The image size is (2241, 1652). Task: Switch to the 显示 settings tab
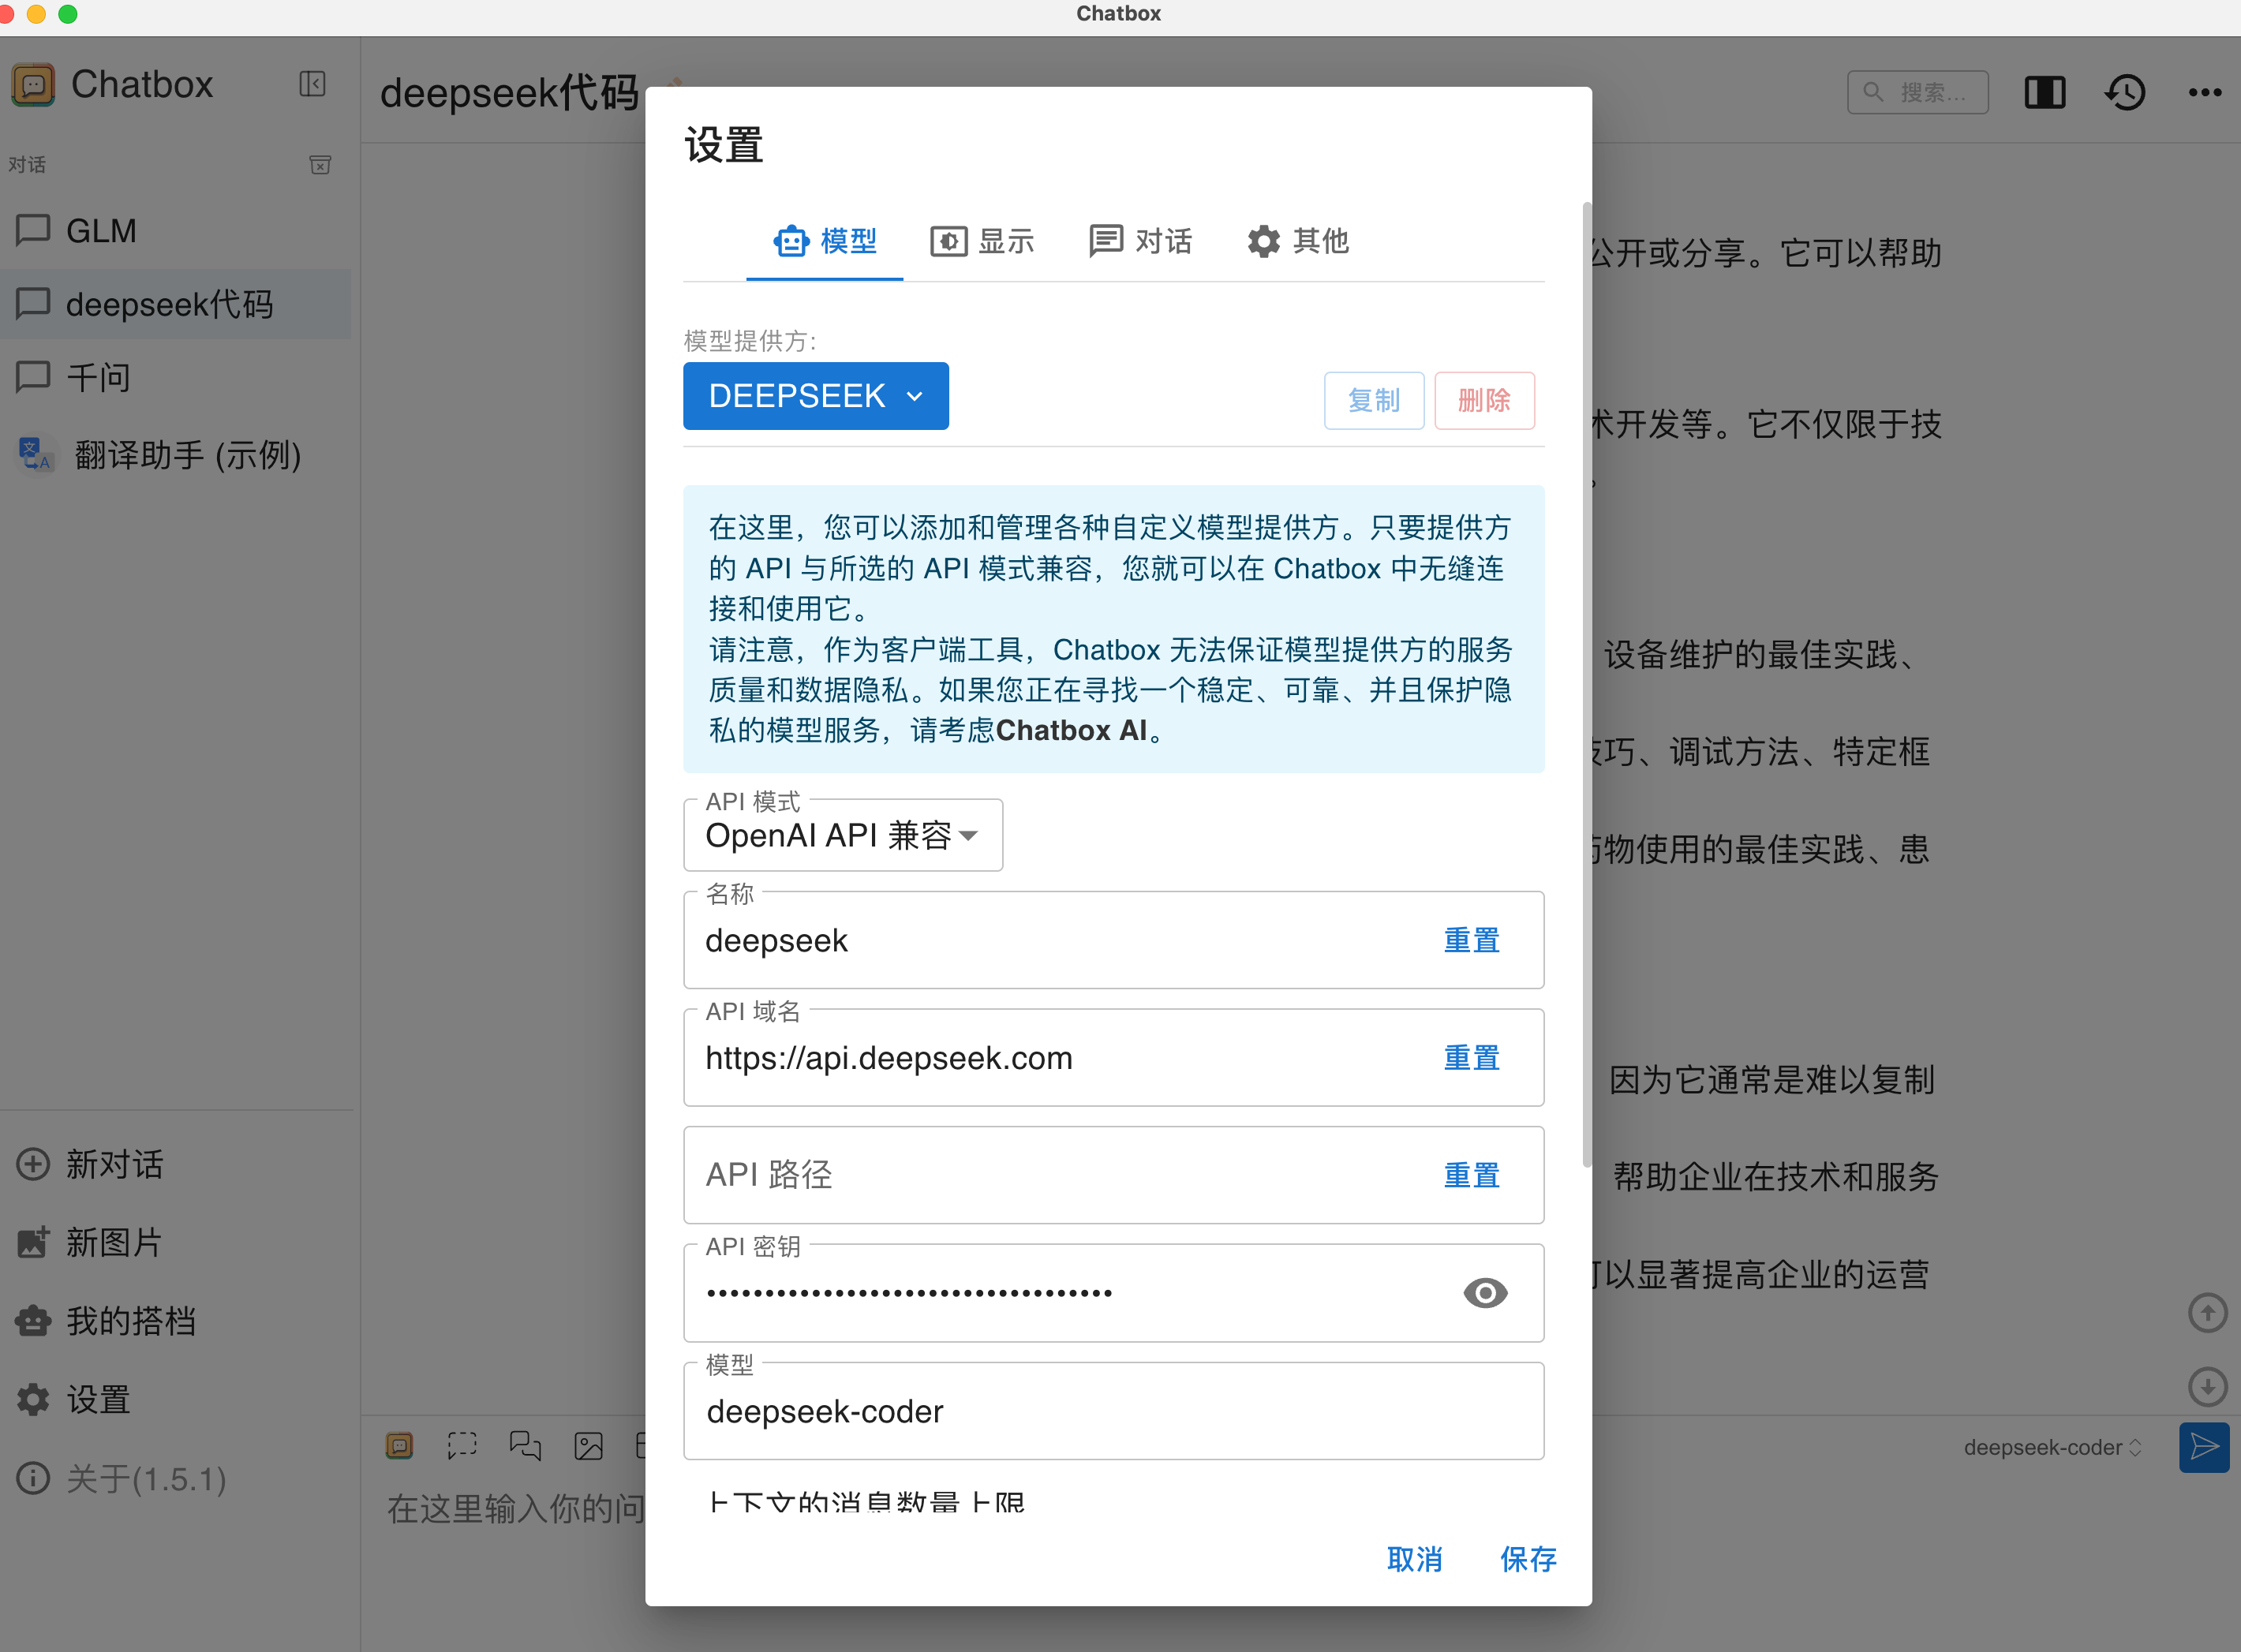pos(982,241)
